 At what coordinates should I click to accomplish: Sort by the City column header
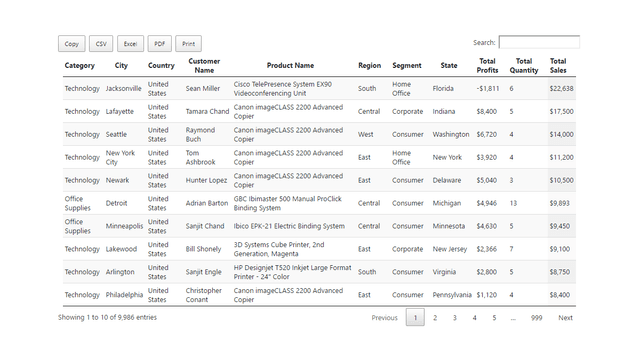pyautogui.click(x=121, y=65)
